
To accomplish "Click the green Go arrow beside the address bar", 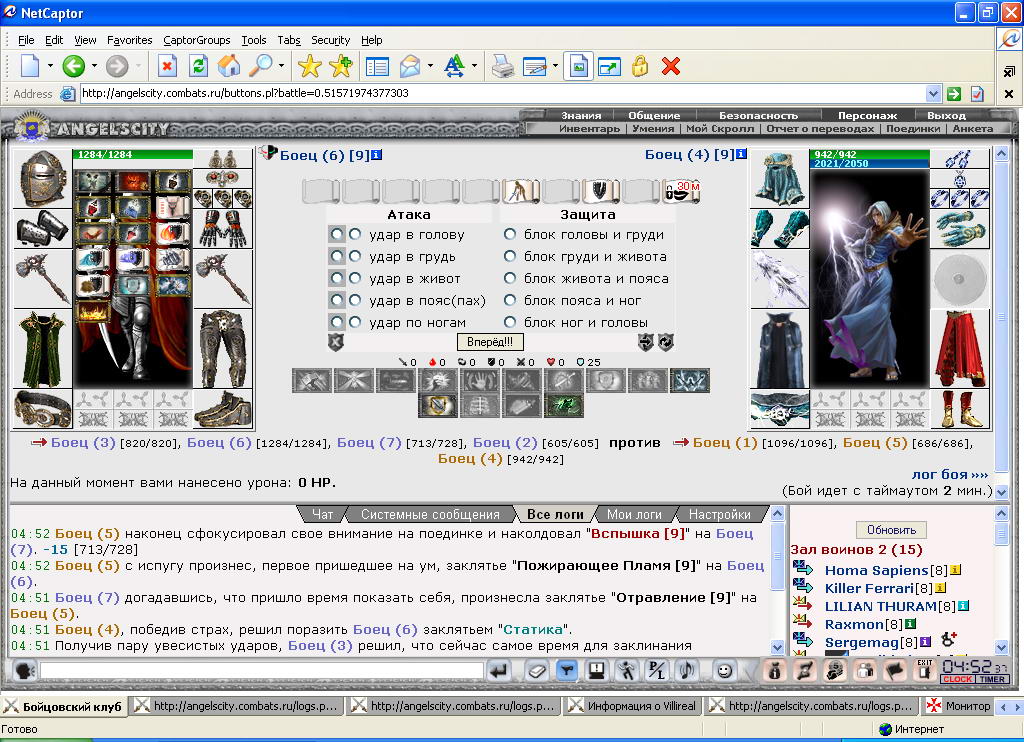I will click(x=954, y=94).
